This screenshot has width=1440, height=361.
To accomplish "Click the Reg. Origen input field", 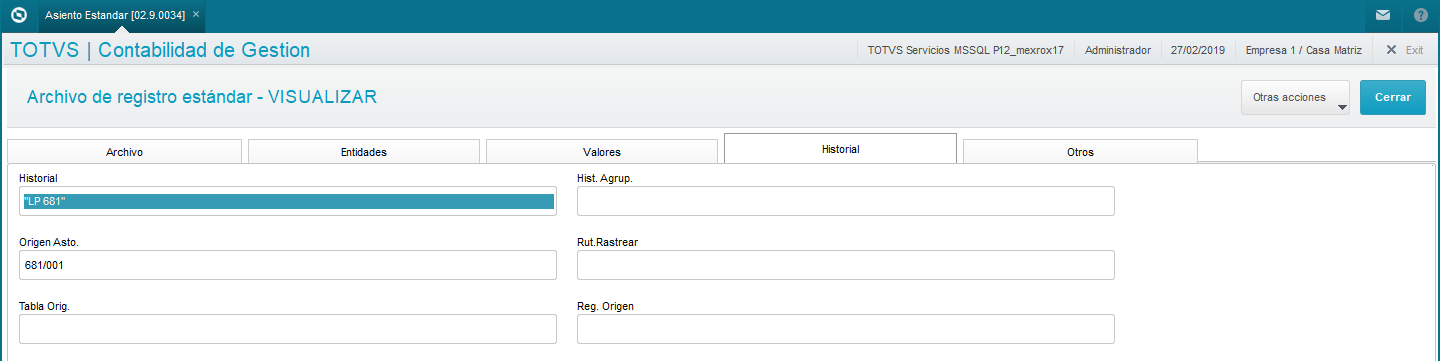I will point(846,329).
